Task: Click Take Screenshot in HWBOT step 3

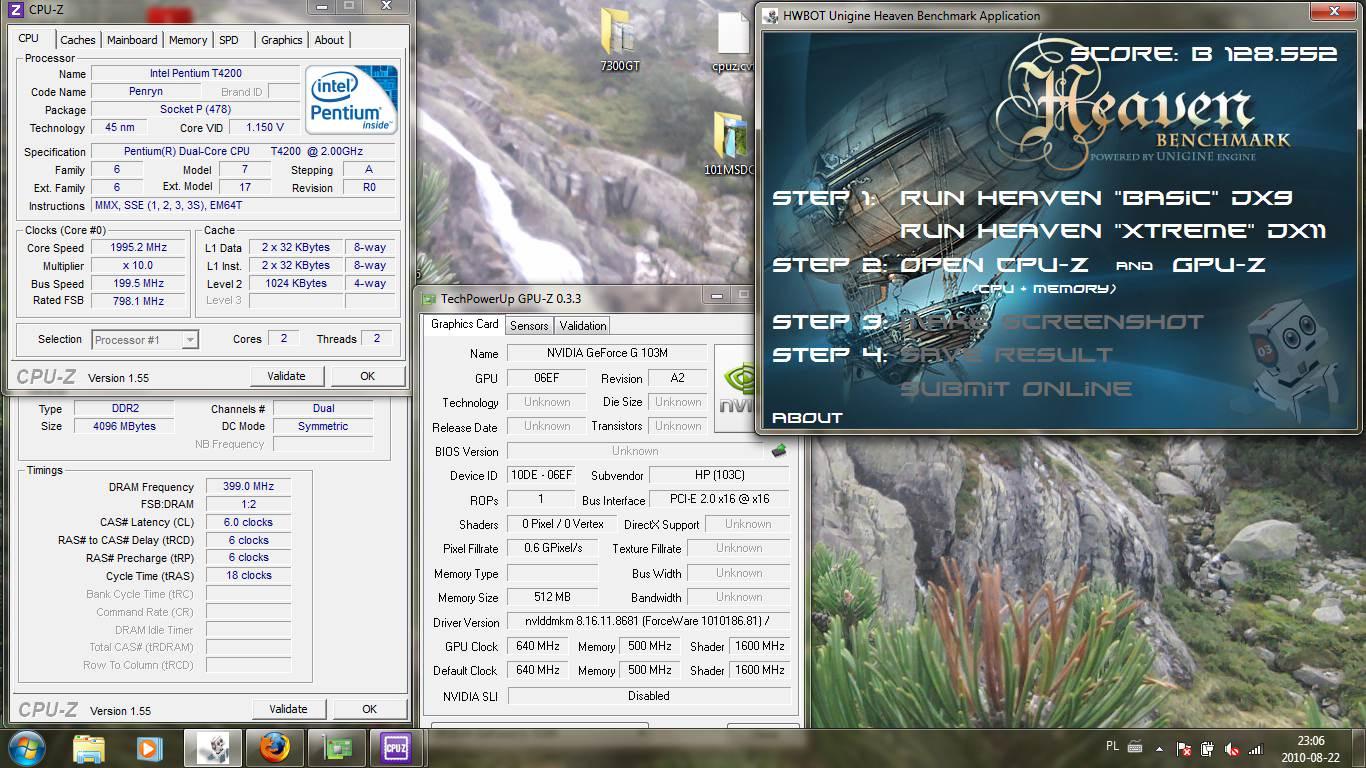Action: tap(1053, 322)
